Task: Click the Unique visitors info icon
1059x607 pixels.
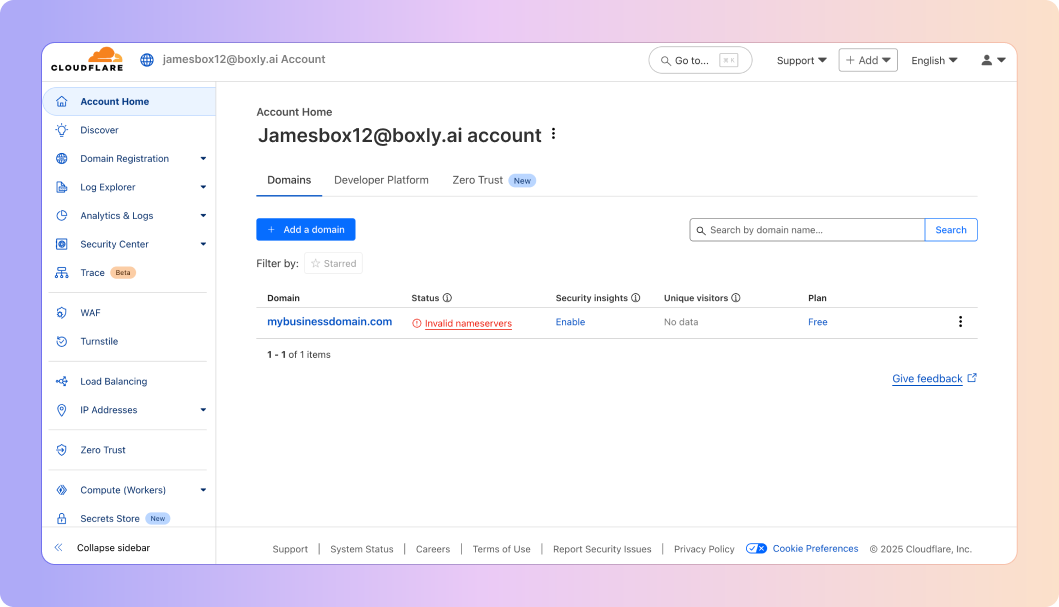Action: [736, 298]
